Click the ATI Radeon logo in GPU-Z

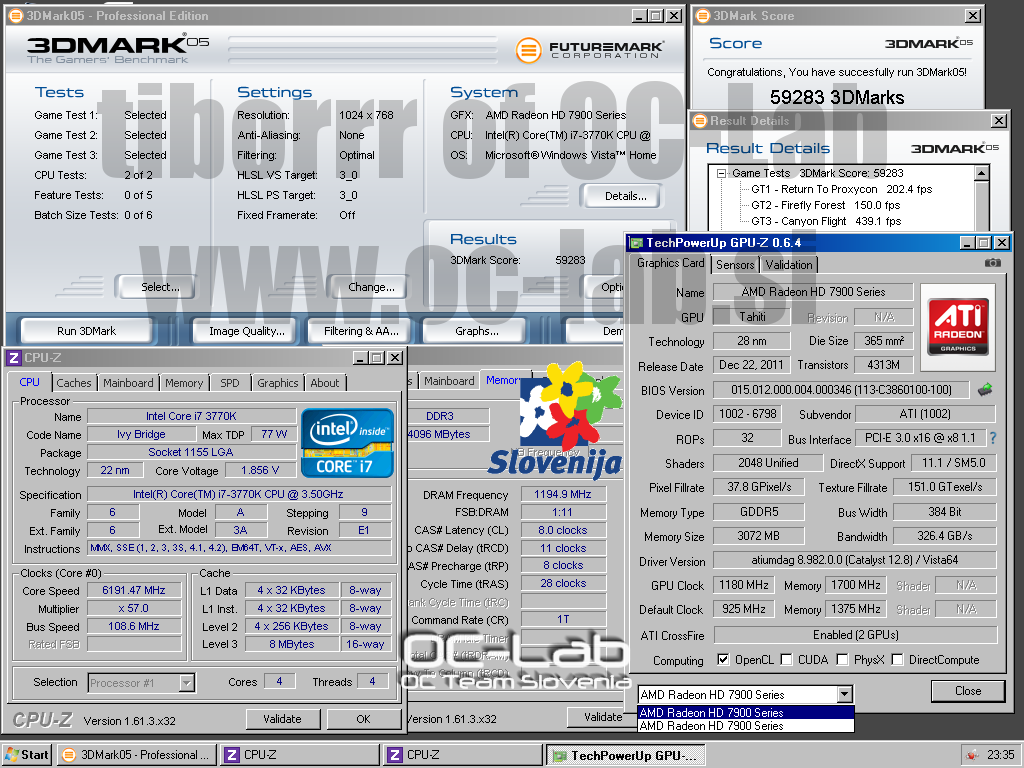[x=958, y=327]
